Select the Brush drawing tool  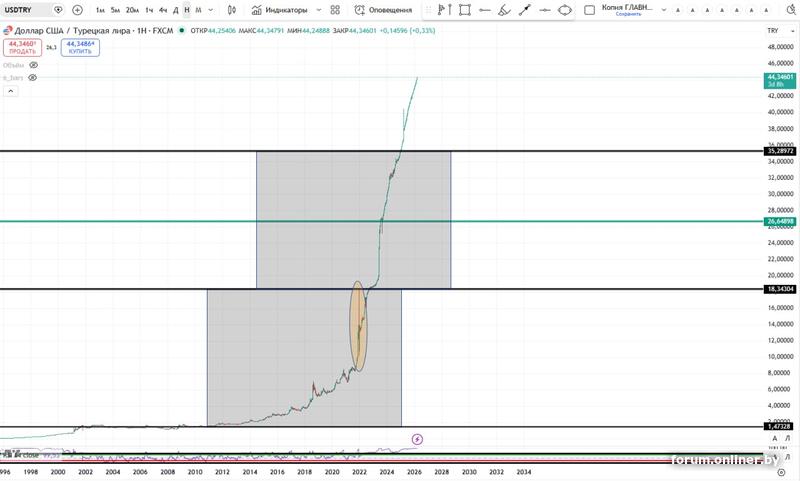pos(504,10)
